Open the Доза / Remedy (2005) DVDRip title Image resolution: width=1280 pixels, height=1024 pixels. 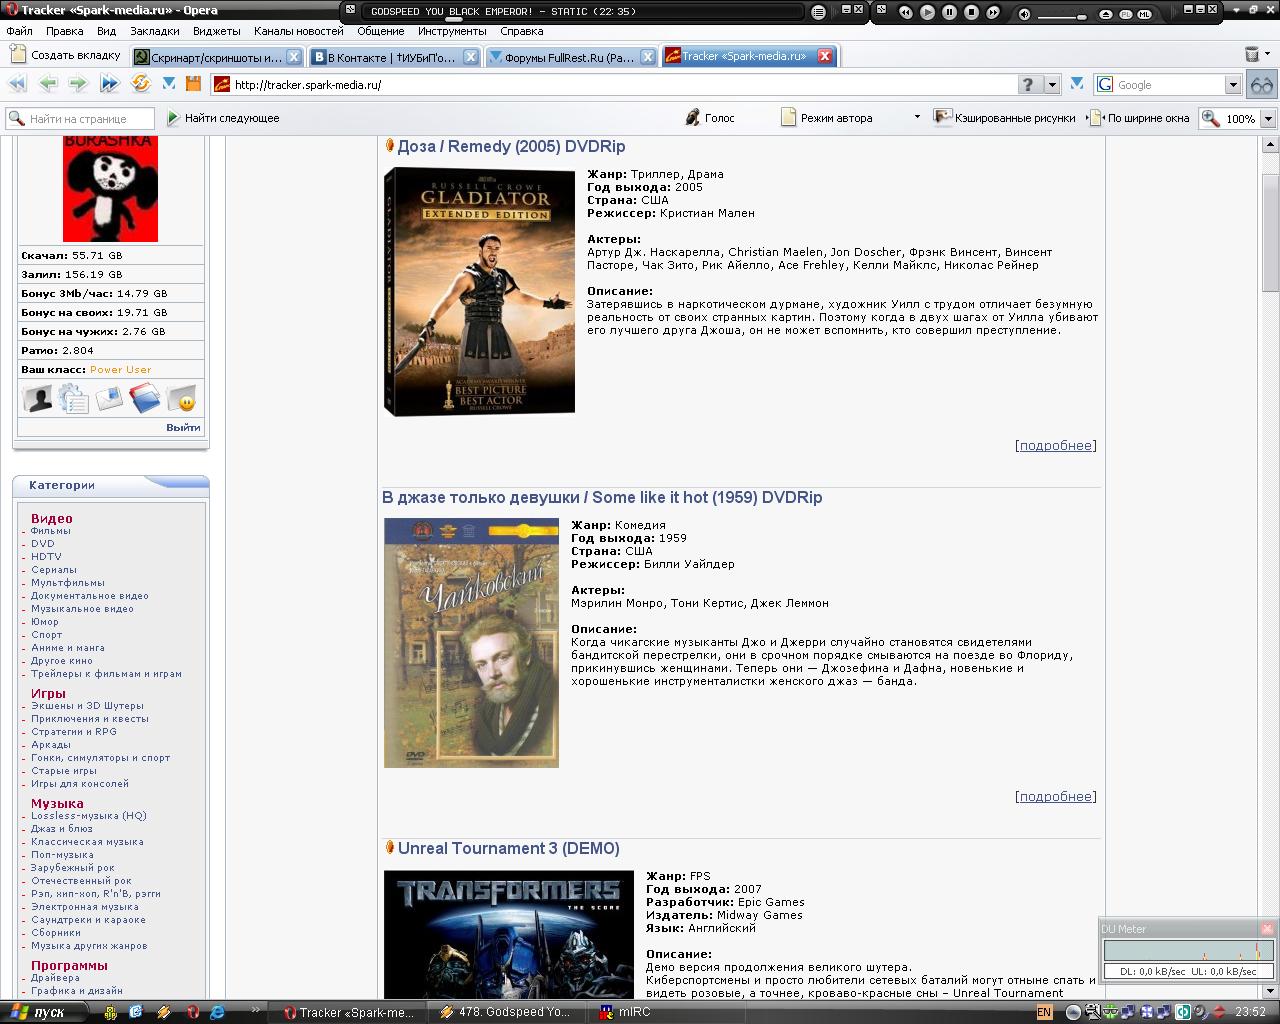pyautogui.click(x=511, y=146)
